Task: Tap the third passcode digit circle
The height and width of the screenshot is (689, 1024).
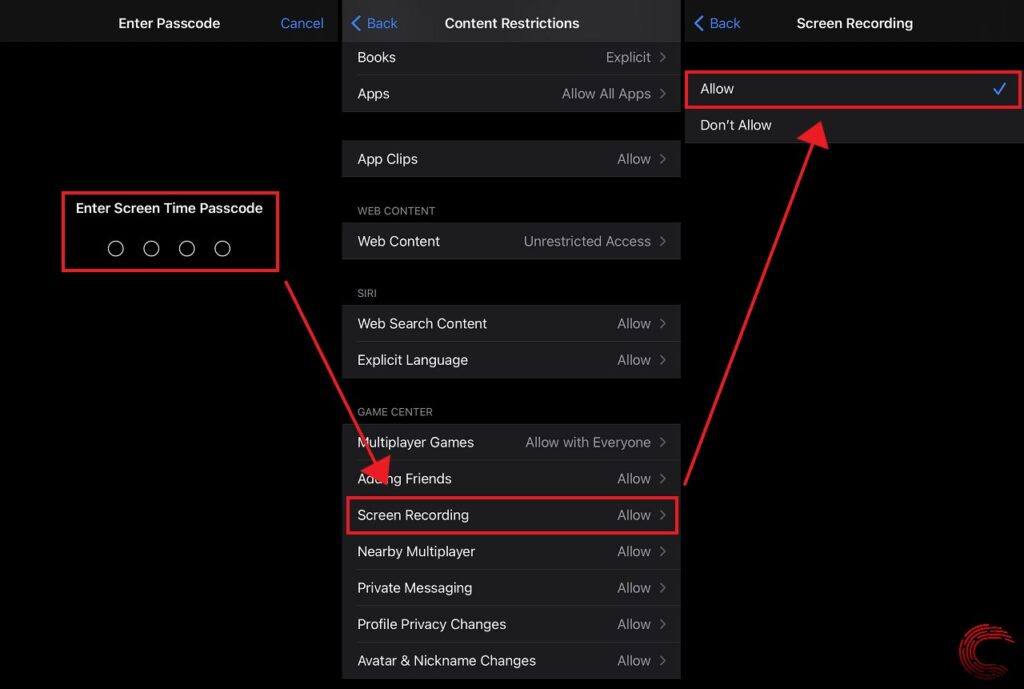Action: 187,249
